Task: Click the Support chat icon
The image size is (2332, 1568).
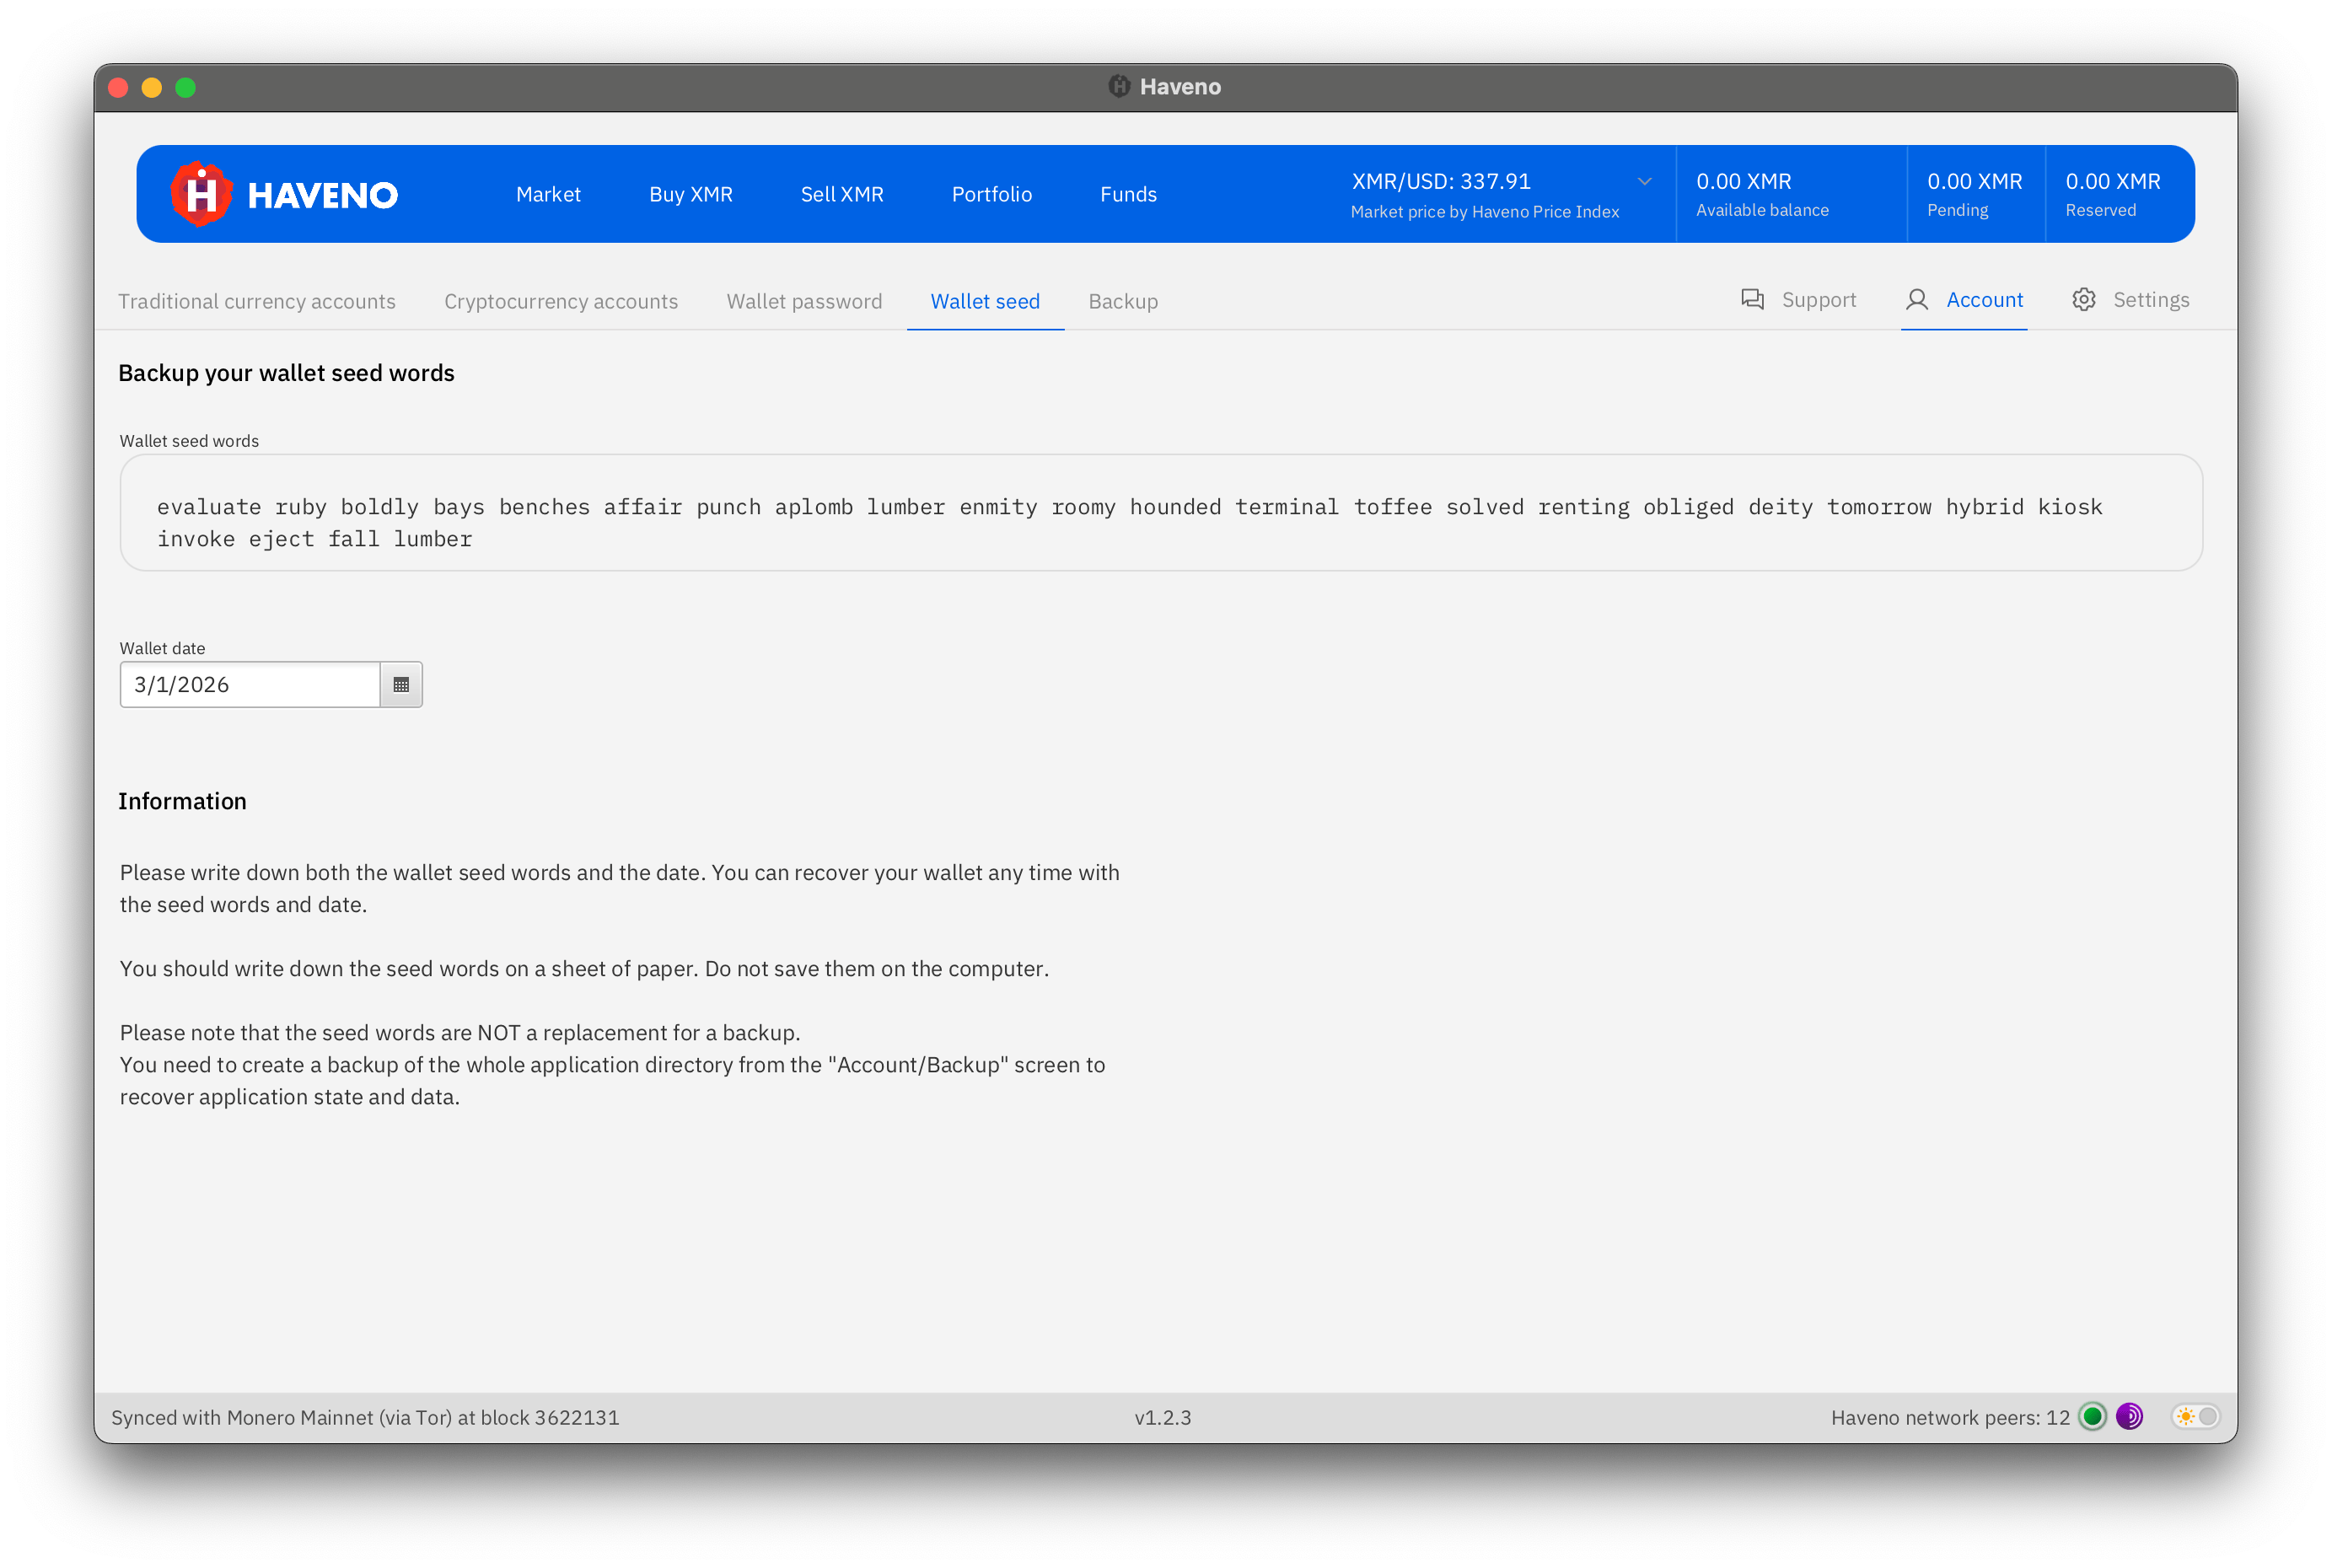Action: click(1752, 300)
